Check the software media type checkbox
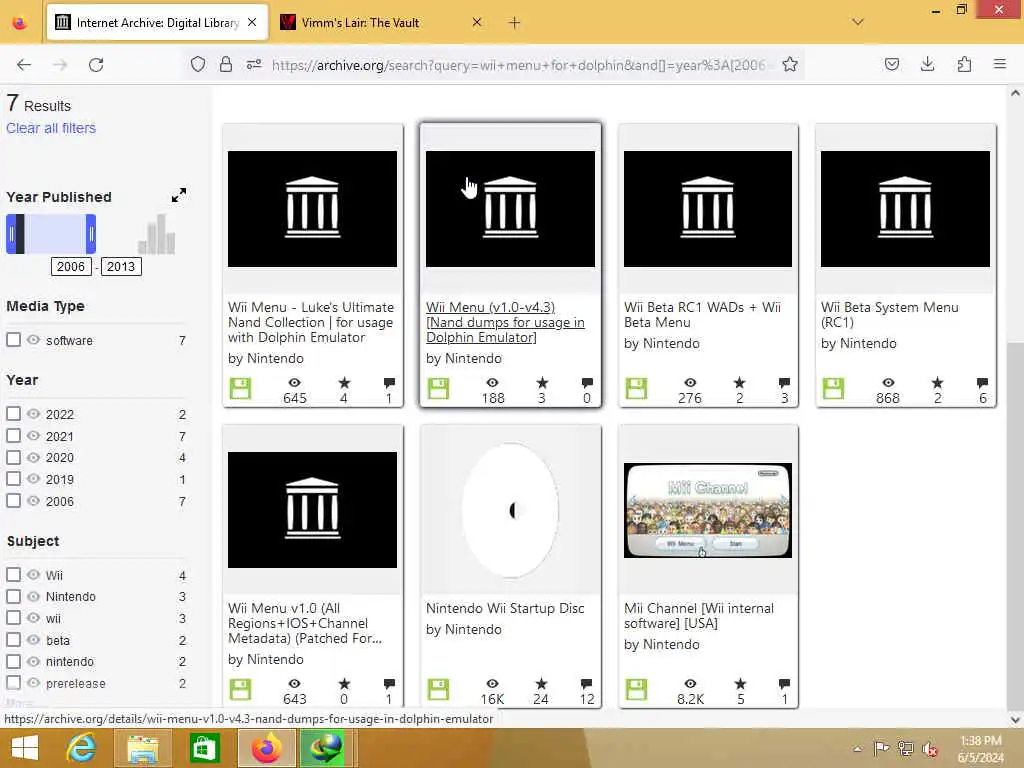Viewport: 1024px width, 768px height. 14,340
